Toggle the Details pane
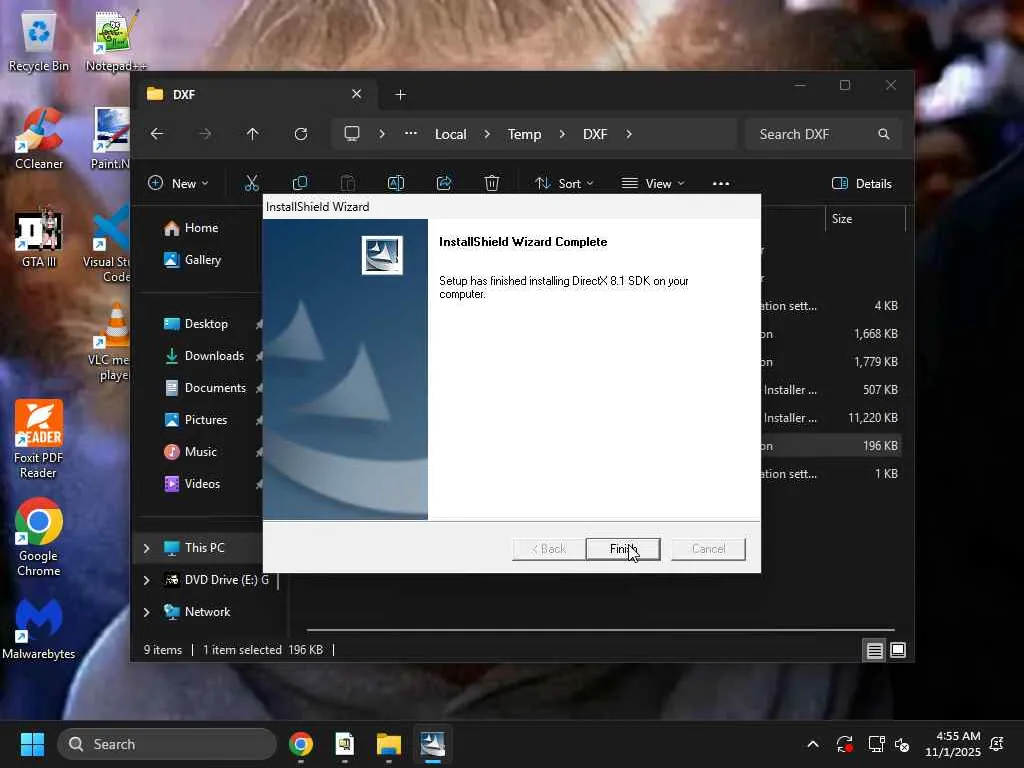This screenshot has height=768, width=1024. (862, 184)
